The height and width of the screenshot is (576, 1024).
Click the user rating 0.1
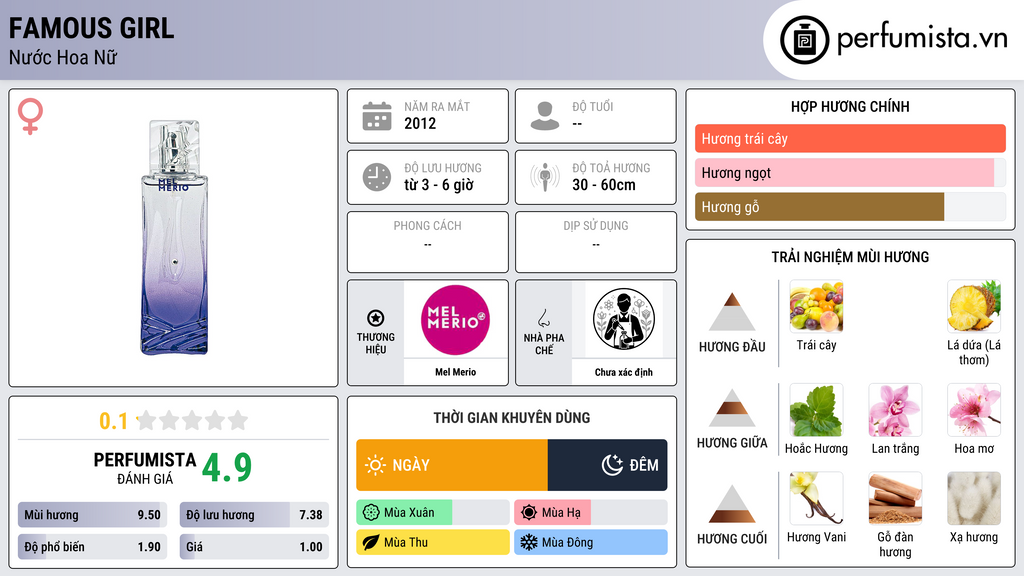coord(114,421)
